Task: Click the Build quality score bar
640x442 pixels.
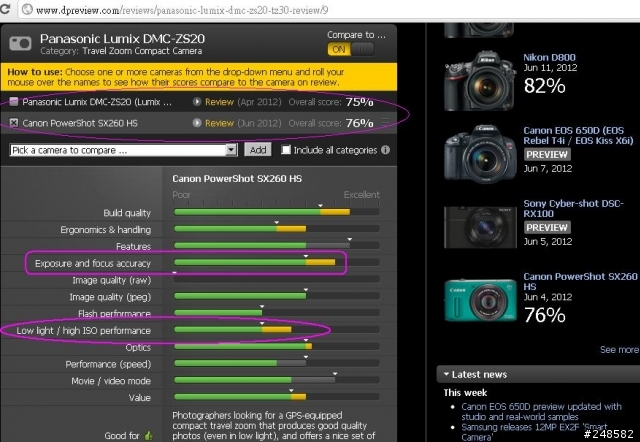Action: coord(277,212)
